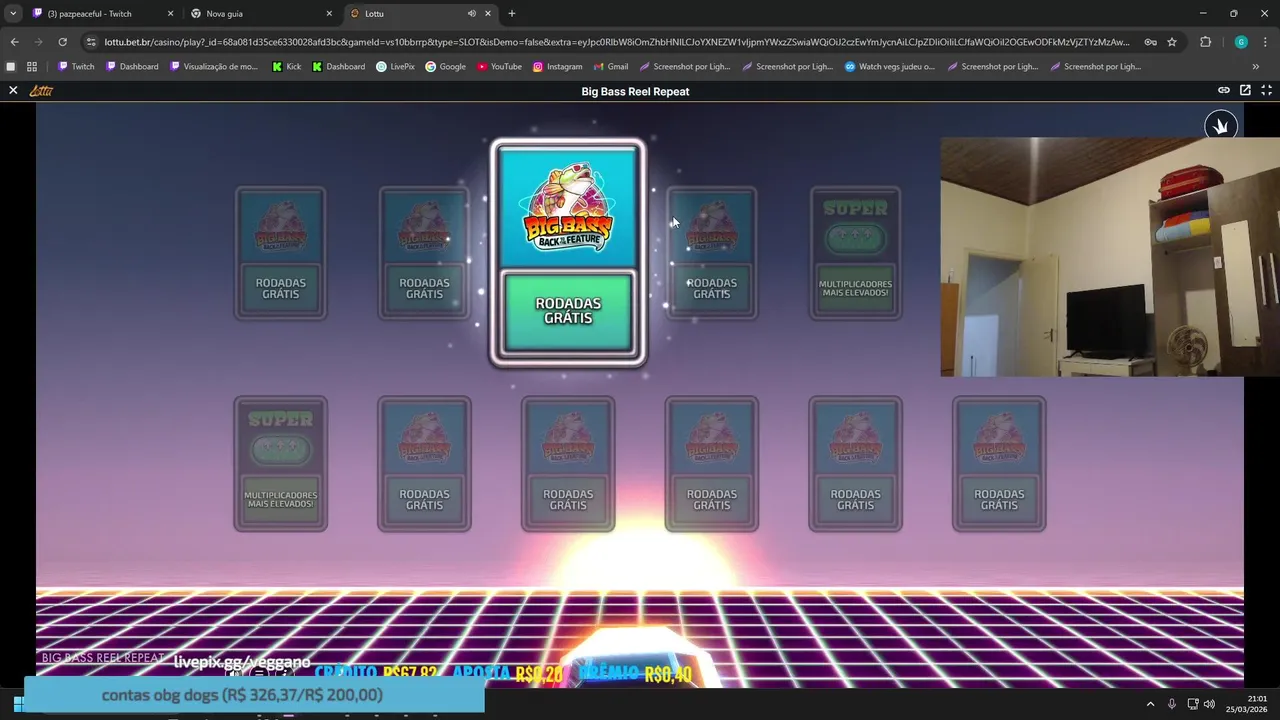
Task: Open the tab search dropdown arrow
Action: (13, 14)
